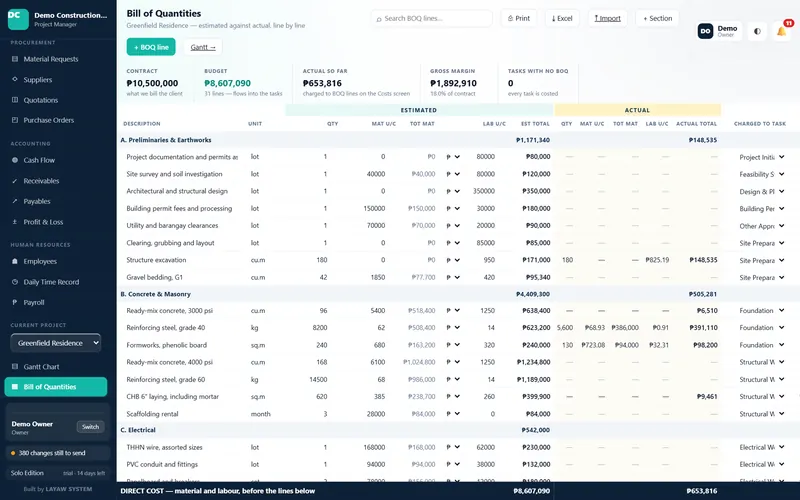Click the search magnifier icon
Image resolution: width=800 pixels, height=500 pixels.
379,19
